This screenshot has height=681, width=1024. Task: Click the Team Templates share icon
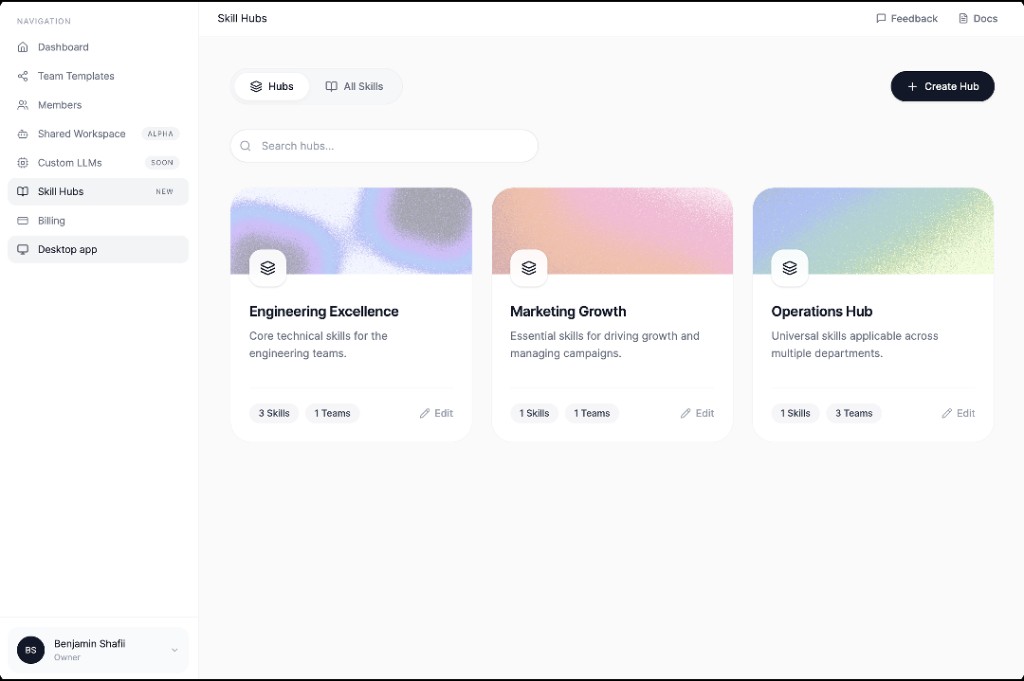click(23, 76)
